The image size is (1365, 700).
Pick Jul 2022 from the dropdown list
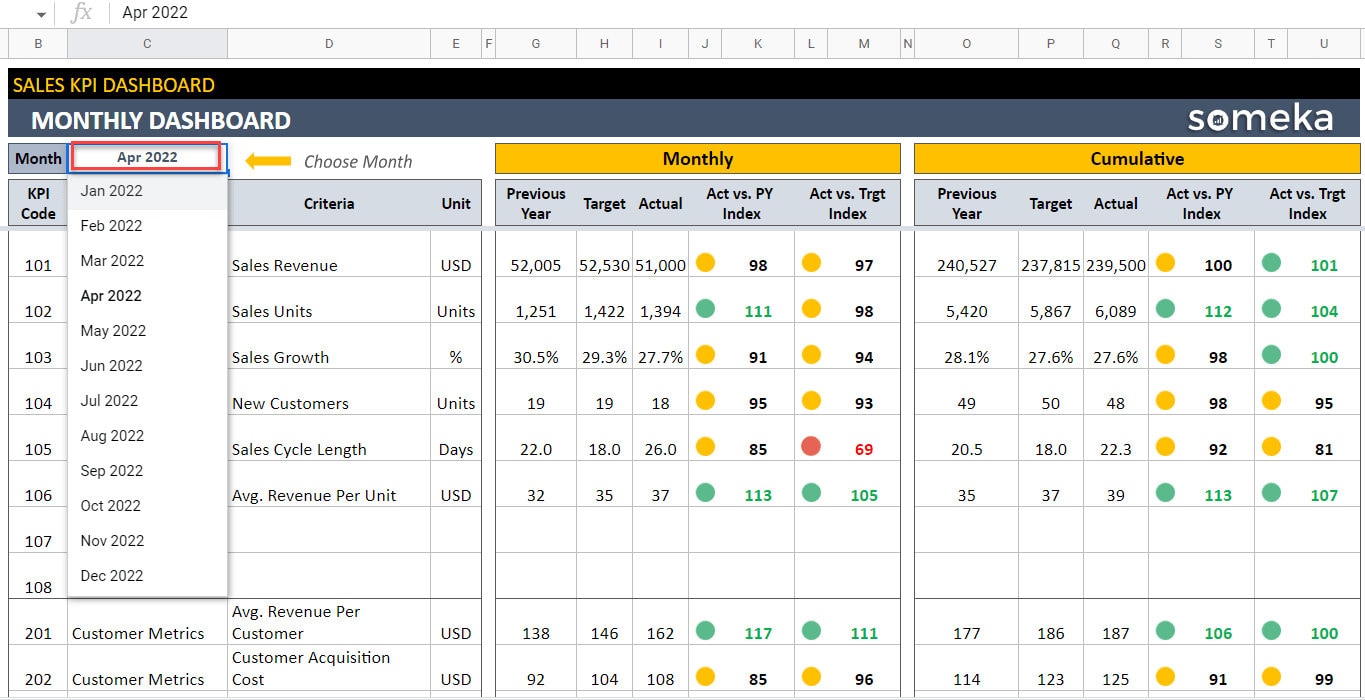147,401
